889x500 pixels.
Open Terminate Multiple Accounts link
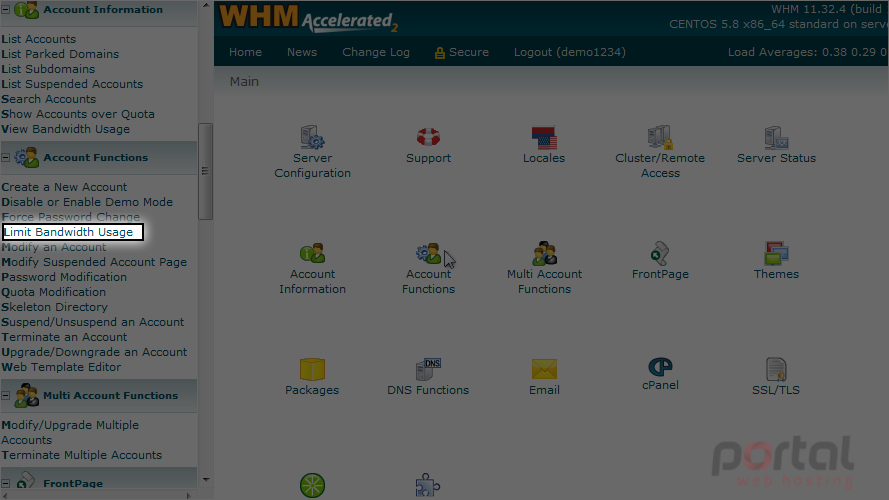tap(82, 455)
